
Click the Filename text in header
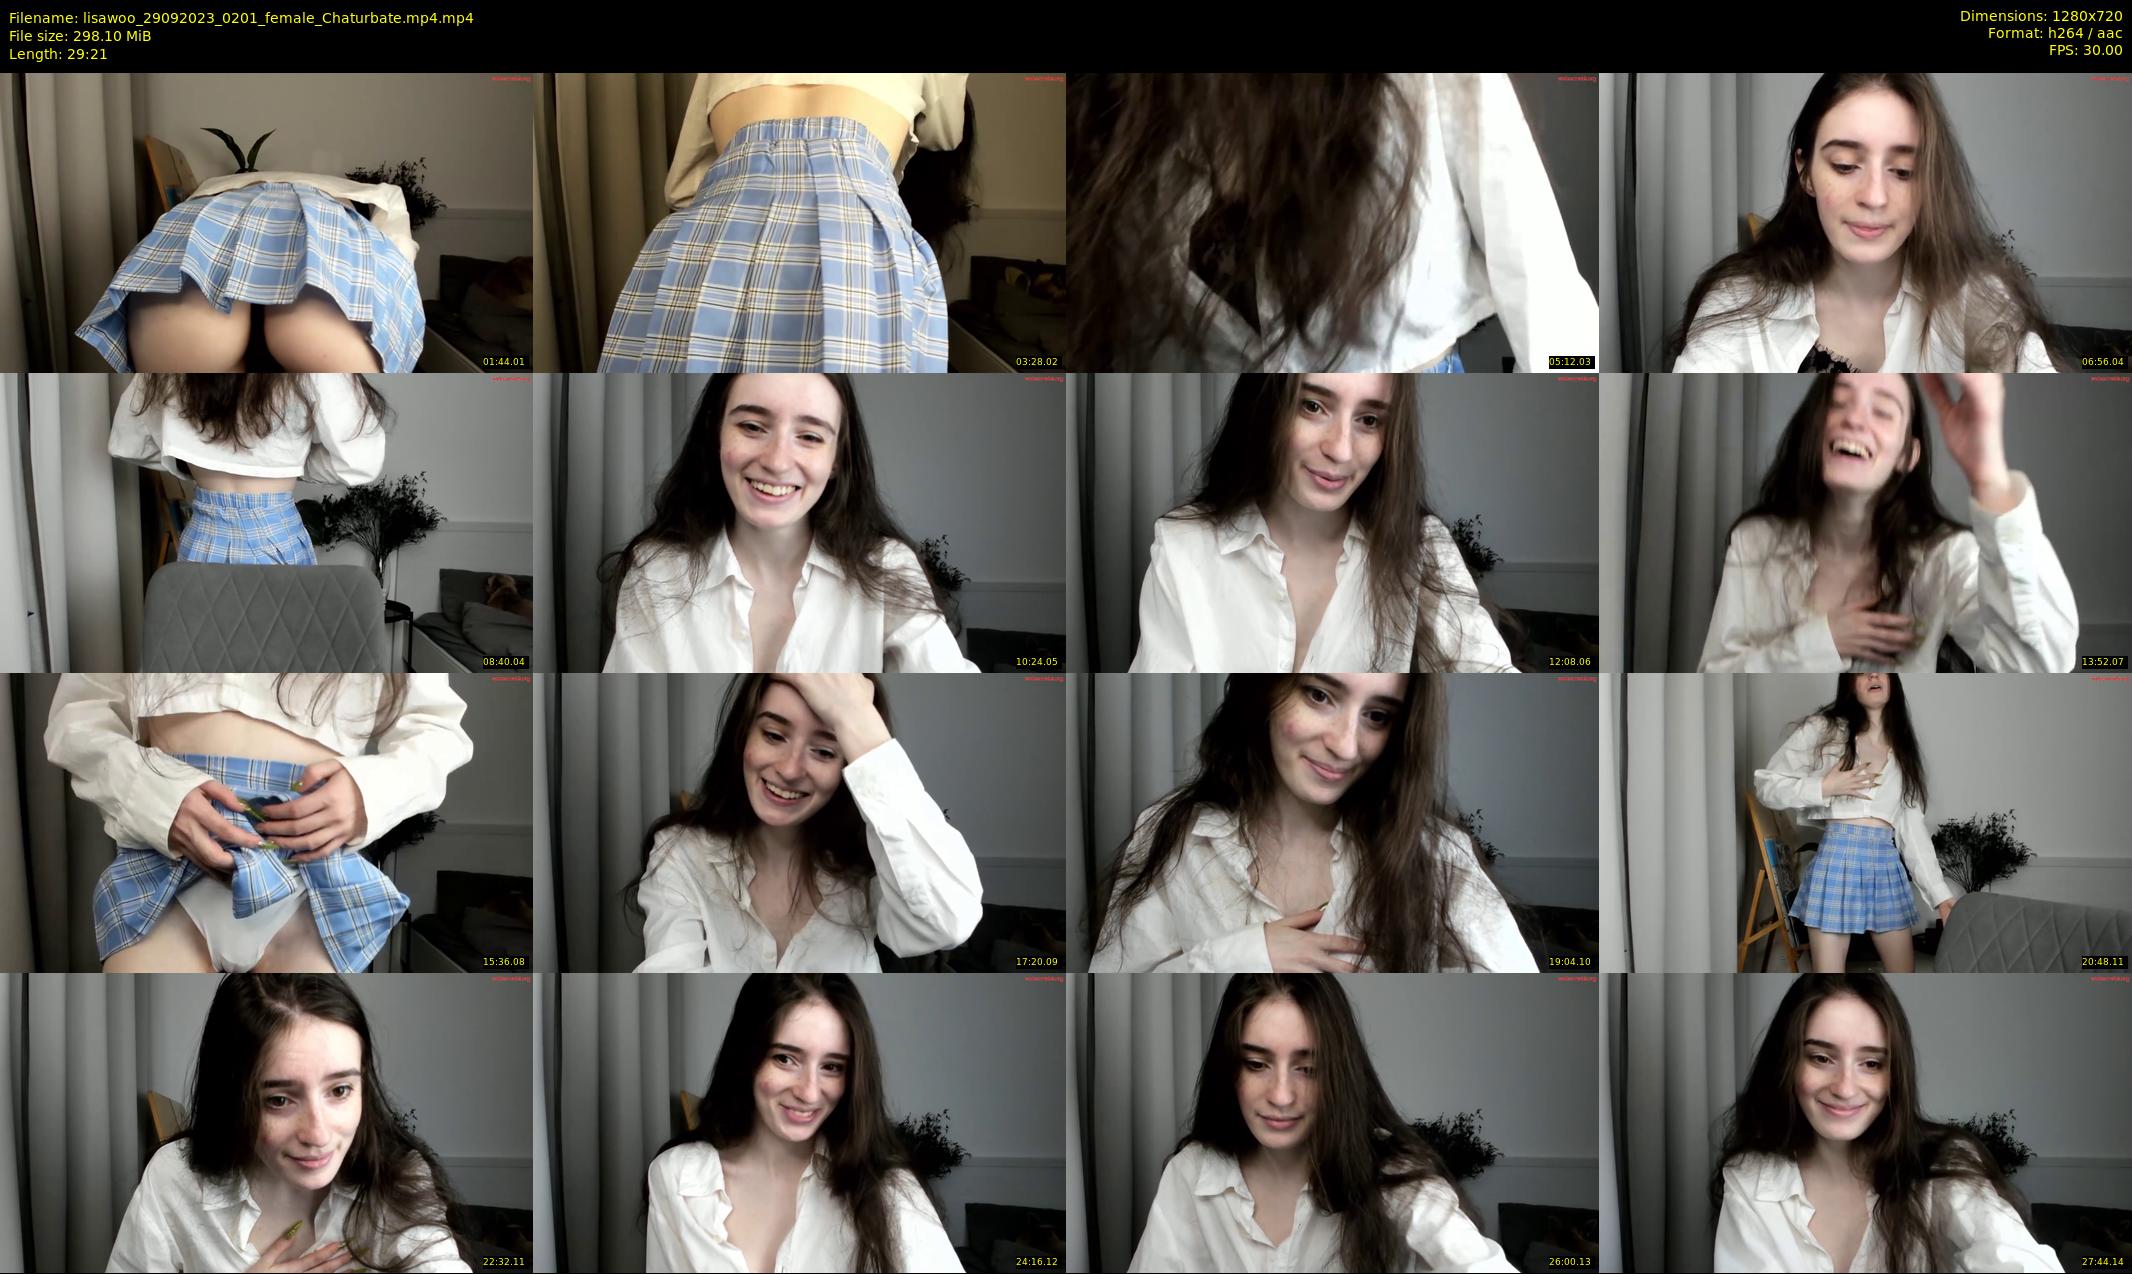tap(241, 18)
